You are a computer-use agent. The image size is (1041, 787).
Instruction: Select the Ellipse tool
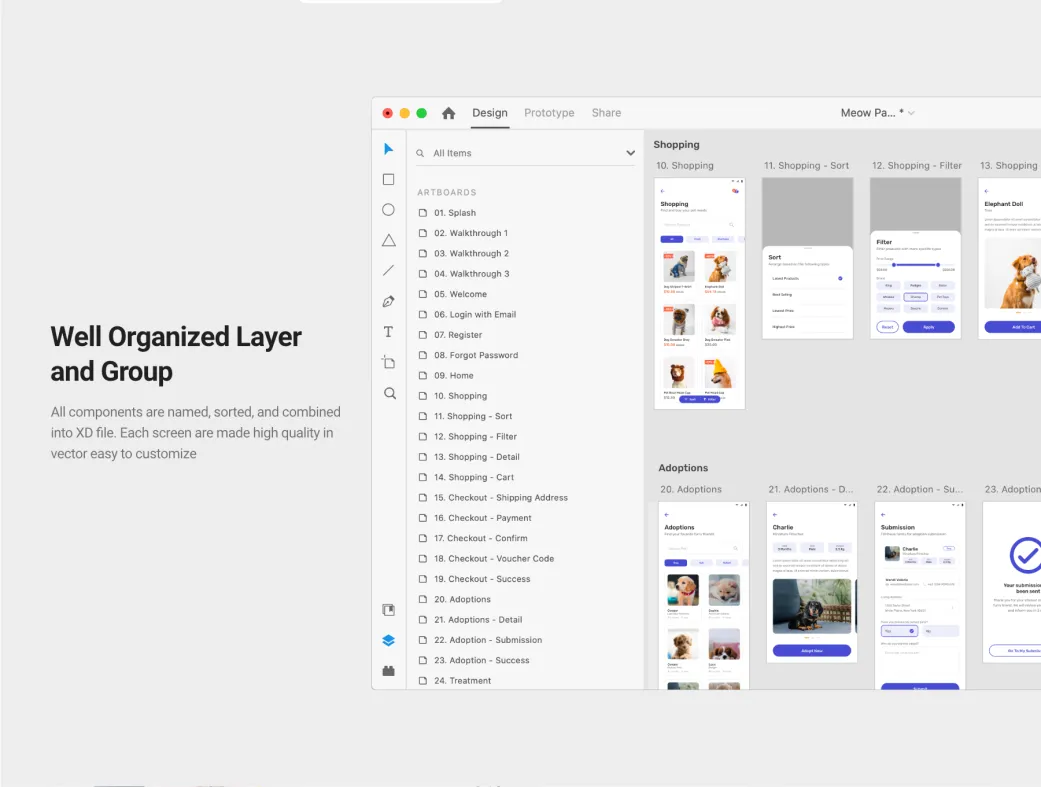389,210
